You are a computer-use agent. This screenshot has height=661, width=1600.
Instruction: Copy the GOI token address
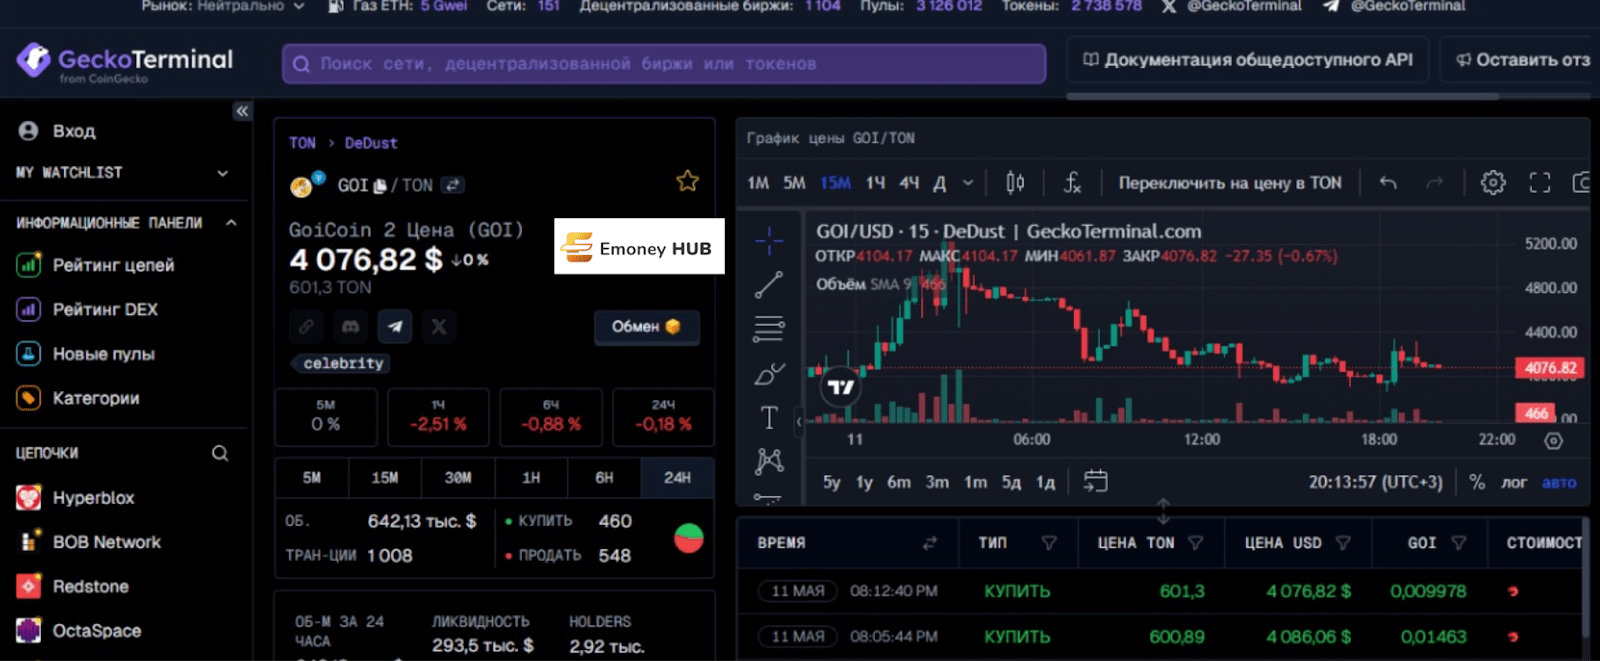click(380, 186)
